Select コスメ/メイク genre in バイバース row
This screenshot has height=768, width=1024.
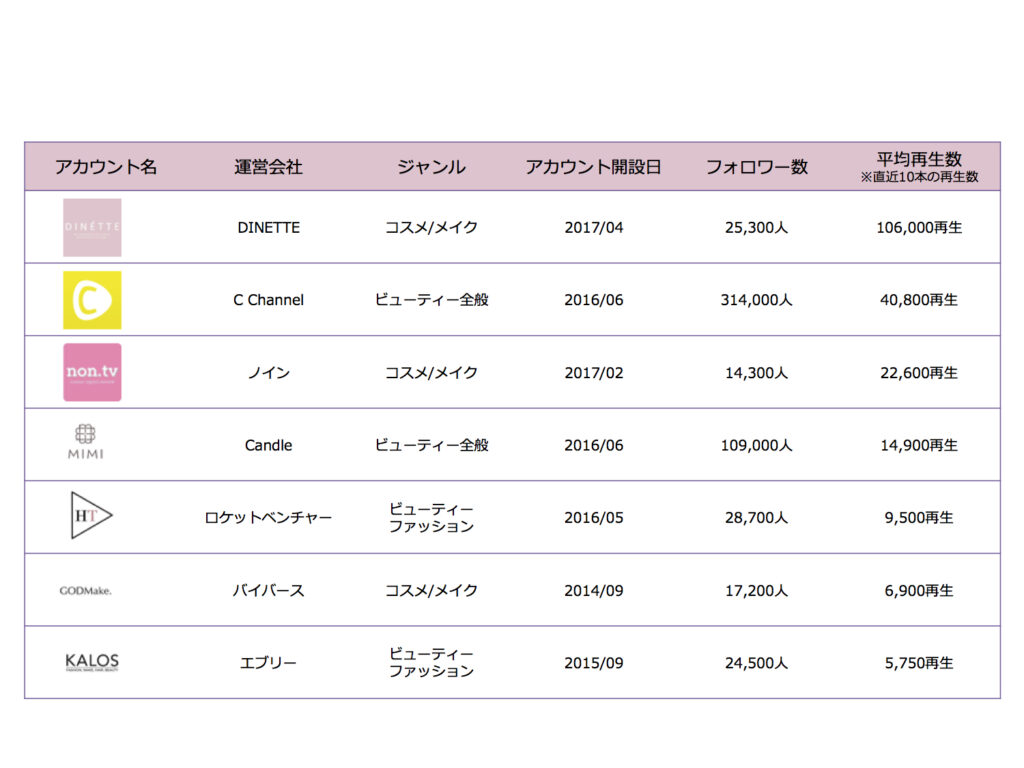[431, 590]
